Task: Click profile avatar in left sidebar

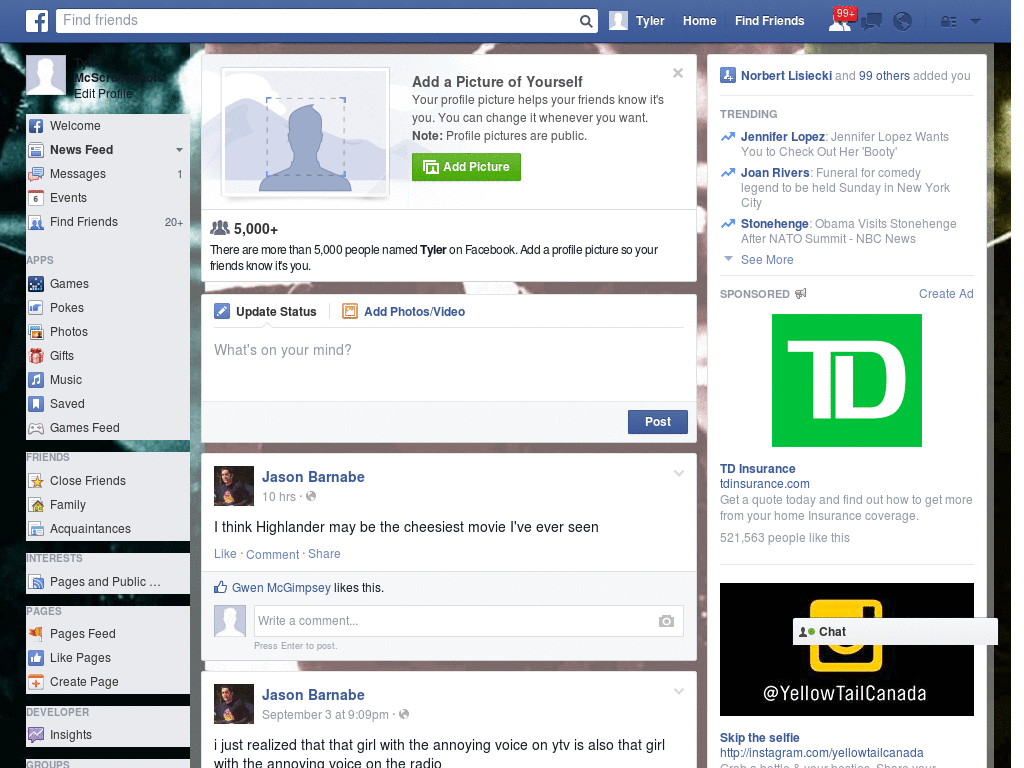Action: [x=46, y=75]
